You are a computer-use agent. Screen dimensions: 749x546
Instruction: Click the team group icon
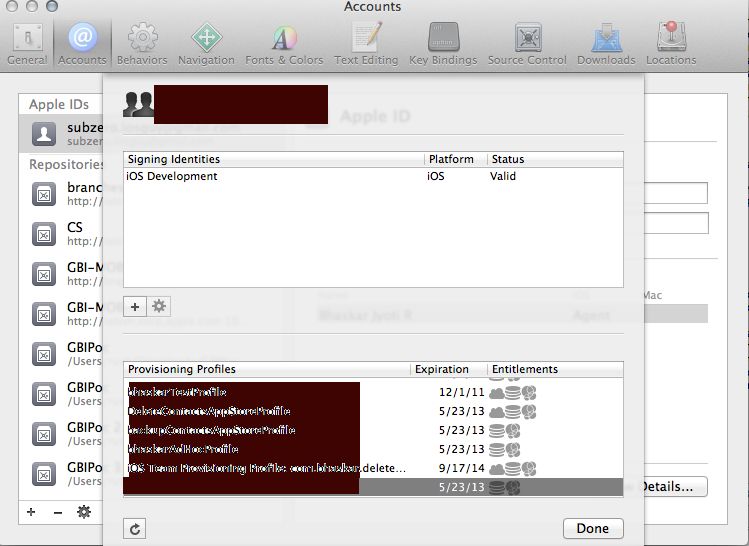[138, 104]
